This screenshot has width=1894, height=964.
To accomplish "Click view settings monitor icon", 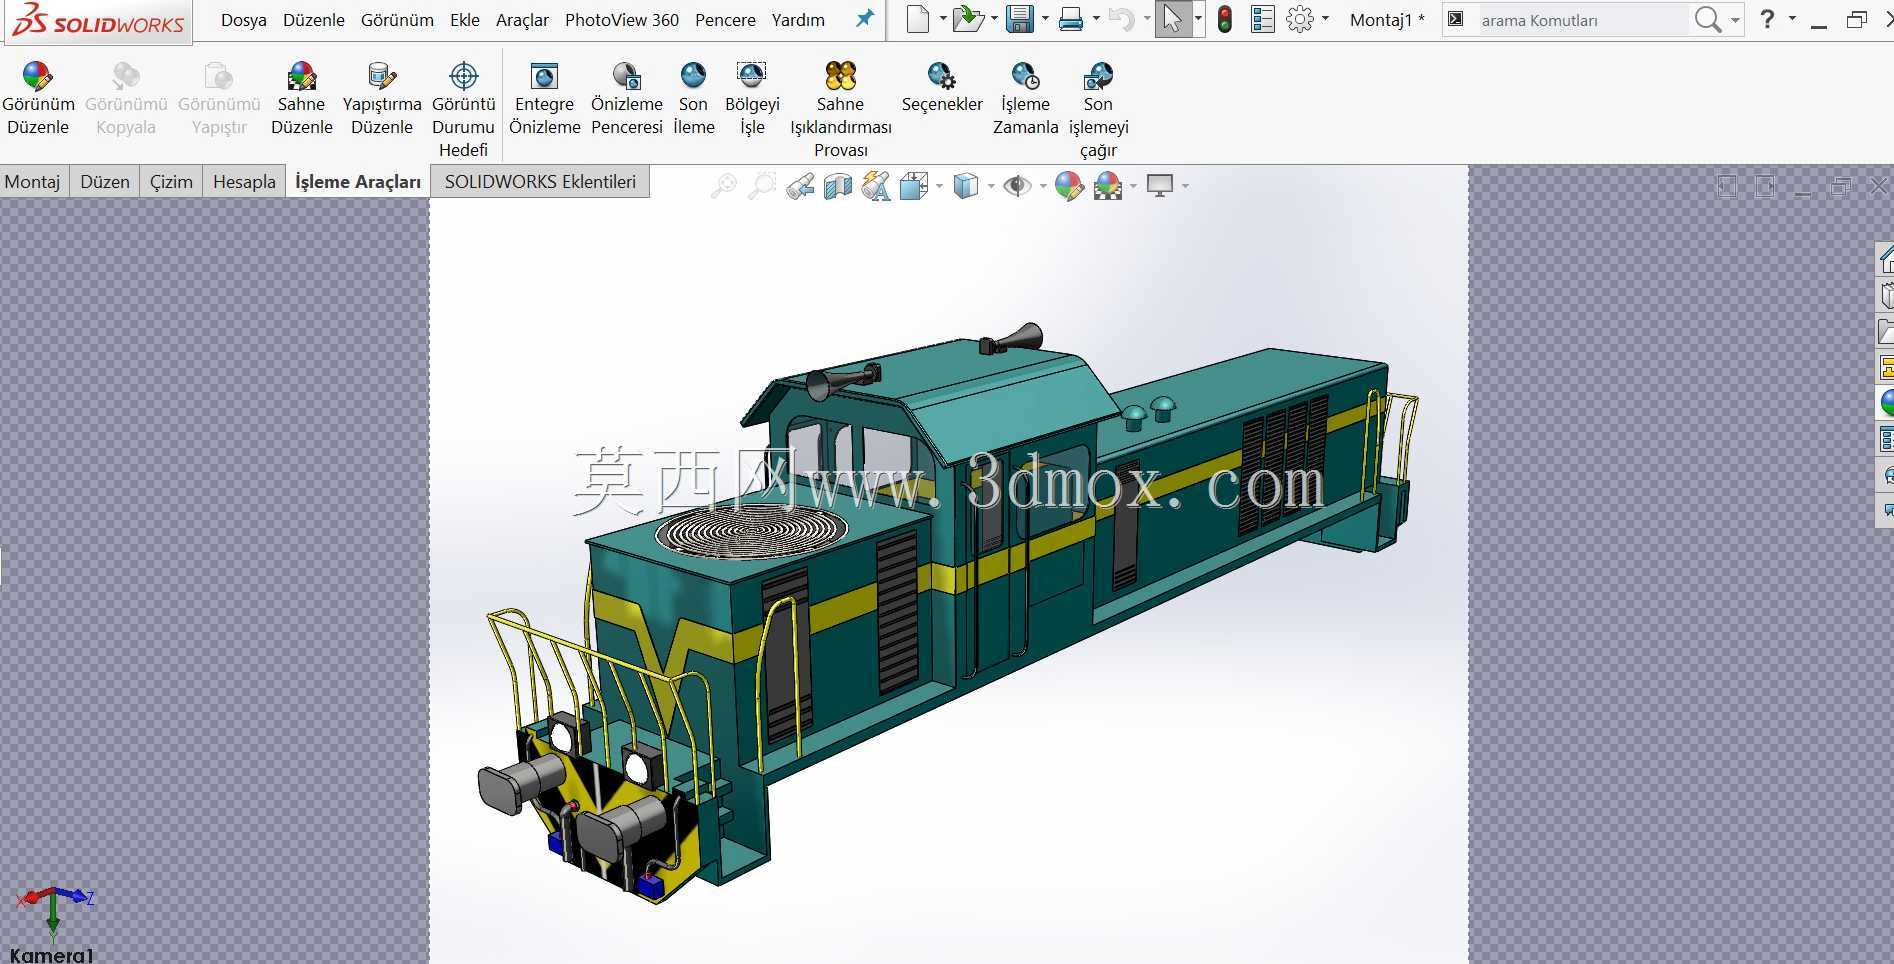I will [x=1160, y=186].
